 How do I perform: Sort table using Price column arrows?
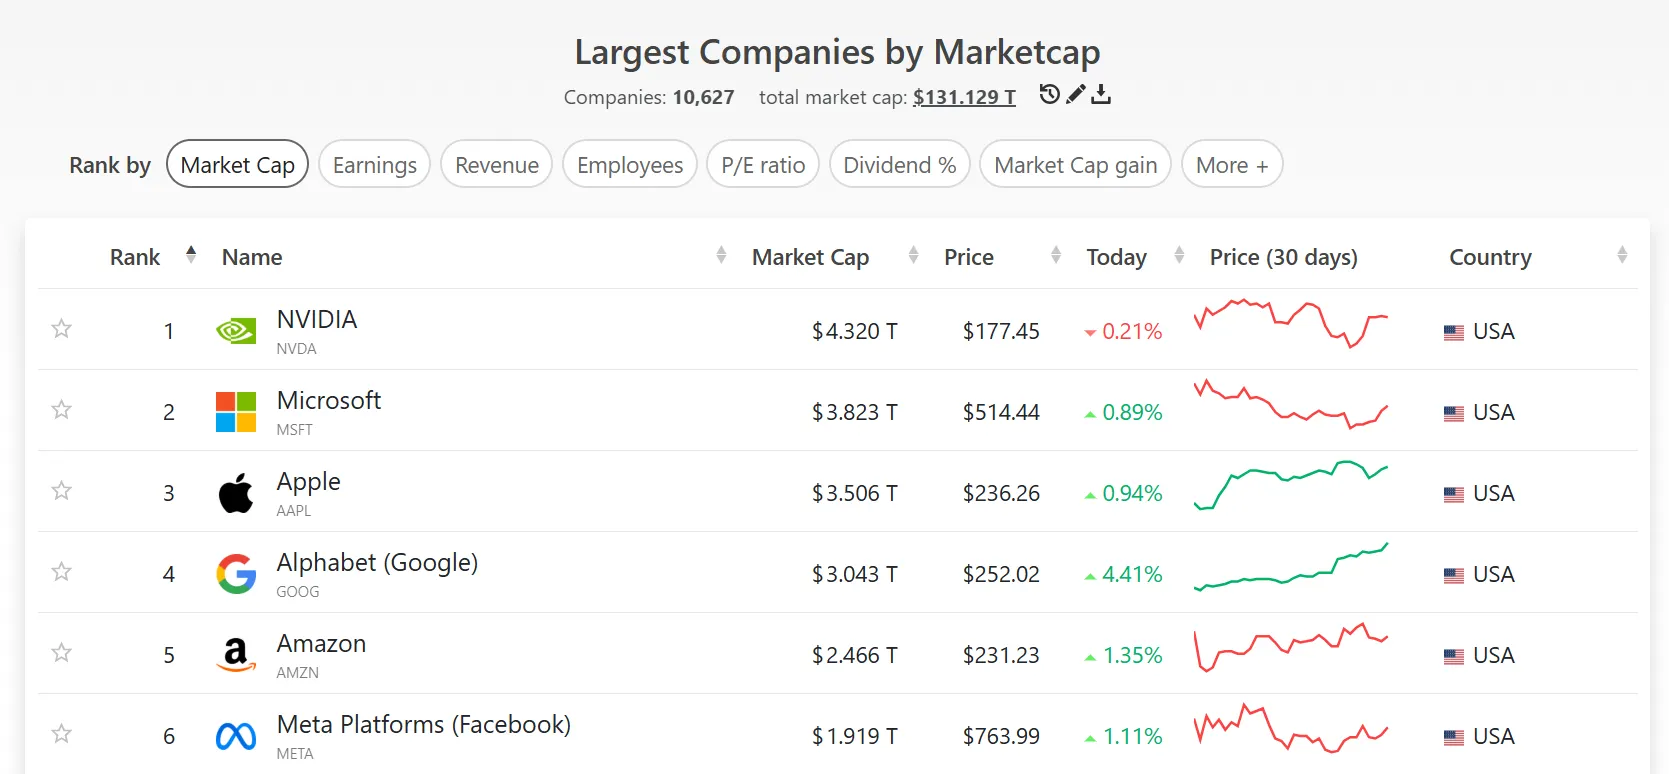(x=1056, y=256)
